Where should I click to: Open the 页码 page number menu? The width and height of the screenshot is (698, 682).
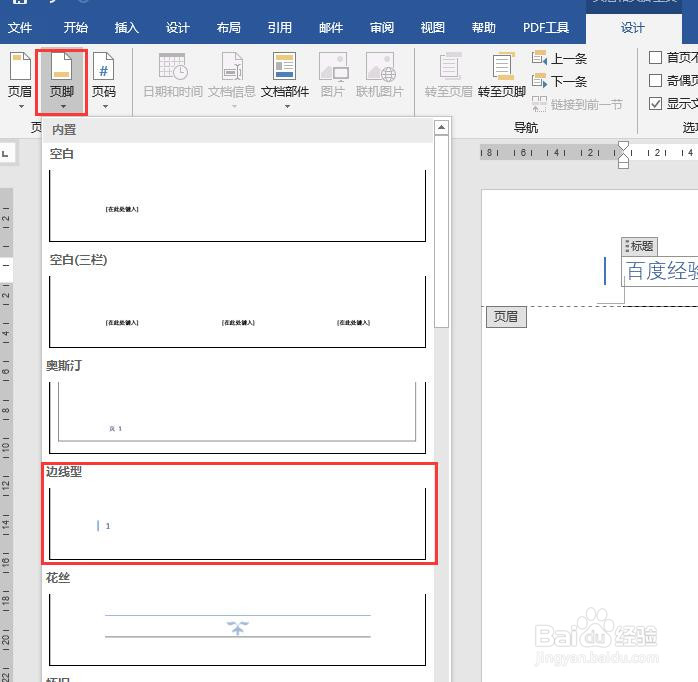click(x=104, y=80)
